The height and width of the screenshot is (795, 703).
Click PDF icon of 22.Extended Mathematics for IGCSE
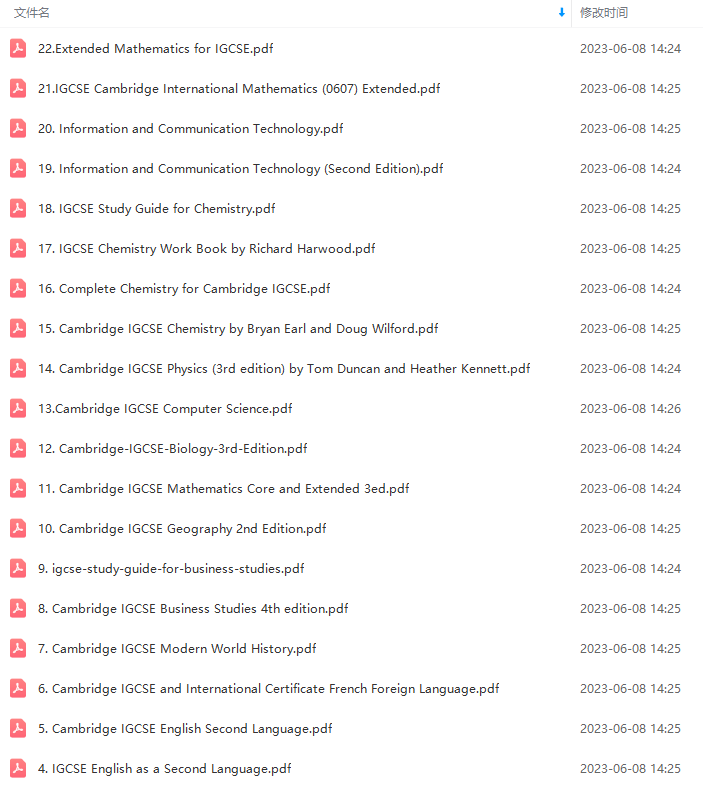click(x=18, y=49)
